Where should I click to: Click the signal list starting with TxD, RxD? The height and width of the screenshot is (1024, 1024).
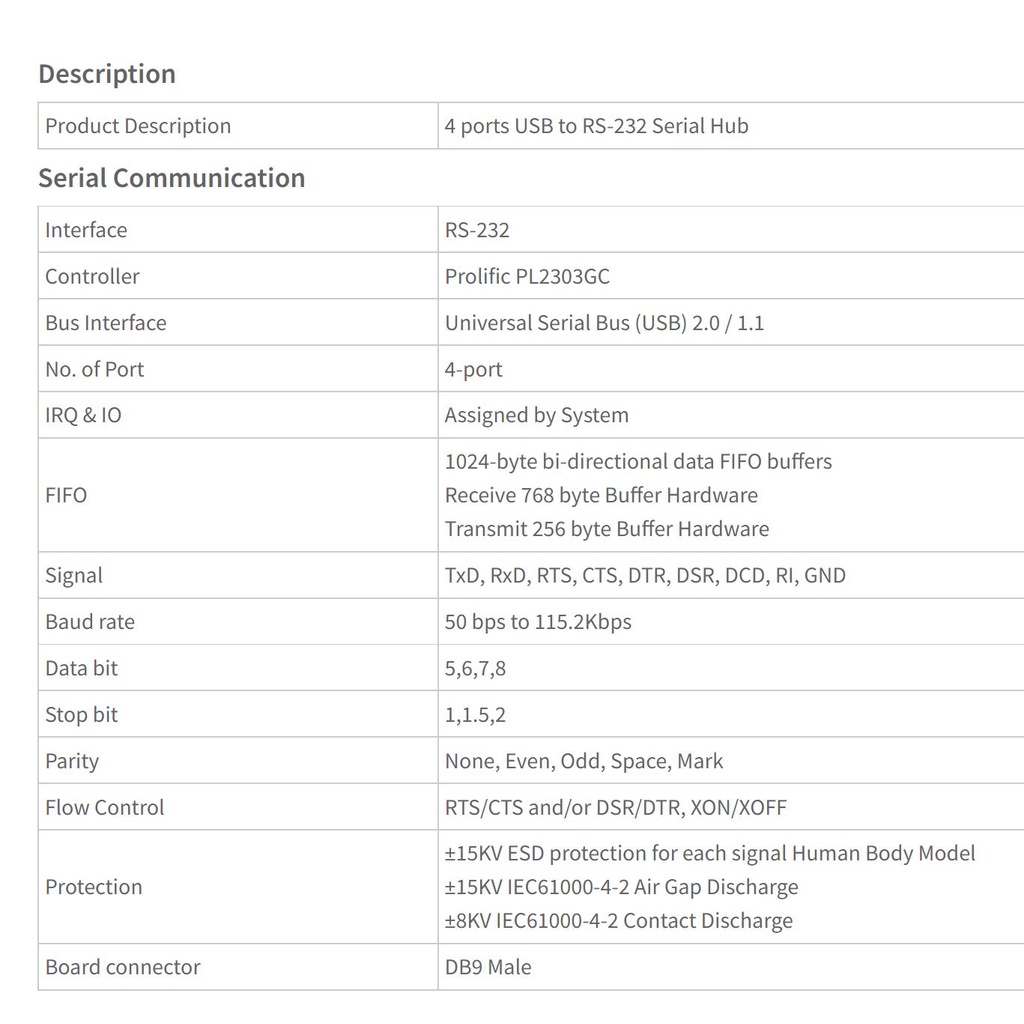pyautogui.click(x=645, y=575)
